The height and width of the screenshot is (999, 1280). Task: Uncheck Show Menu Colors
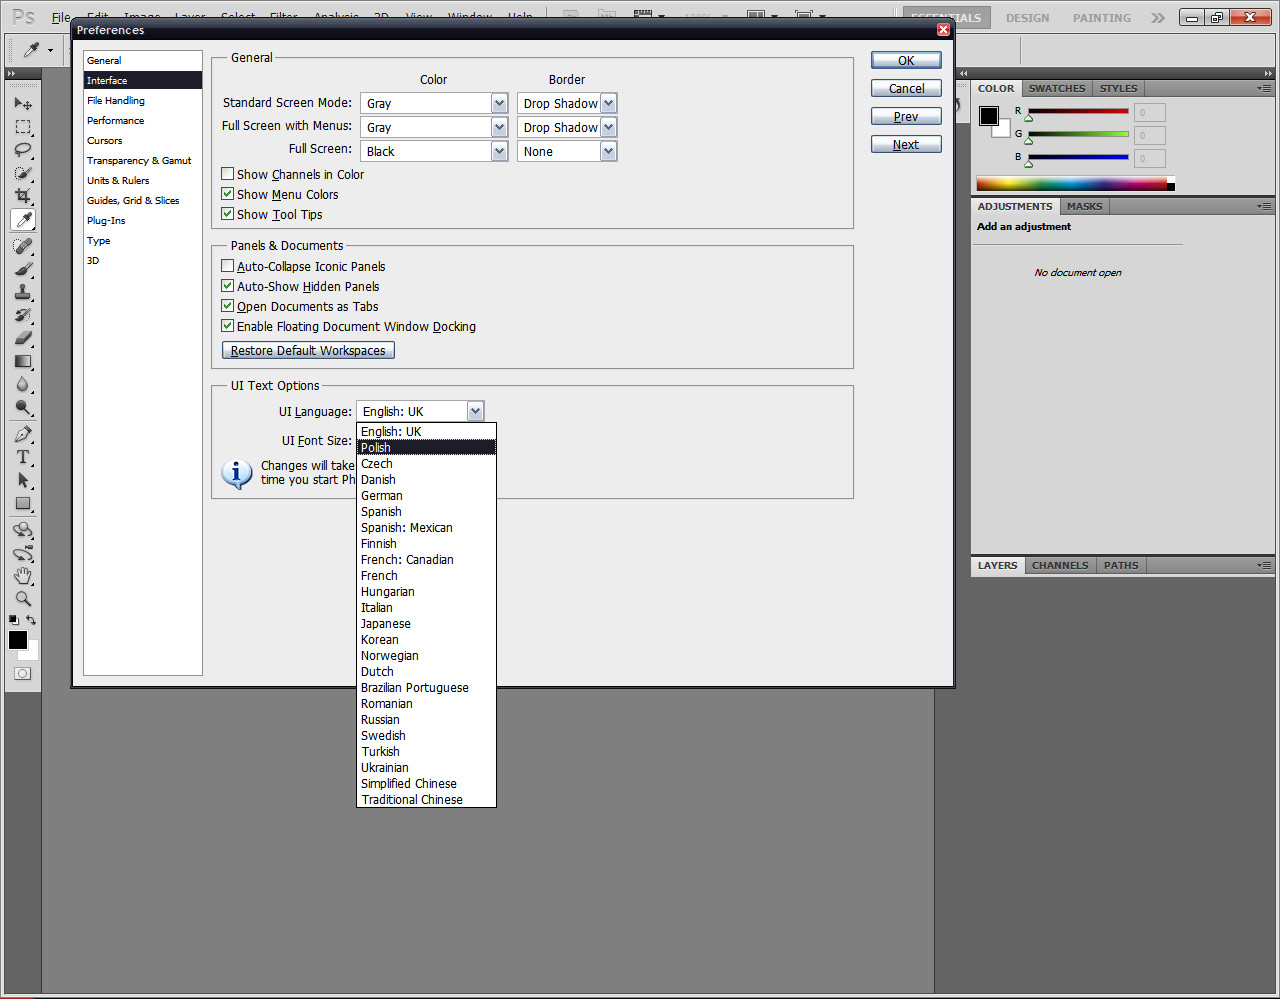(x=228, y=194)
